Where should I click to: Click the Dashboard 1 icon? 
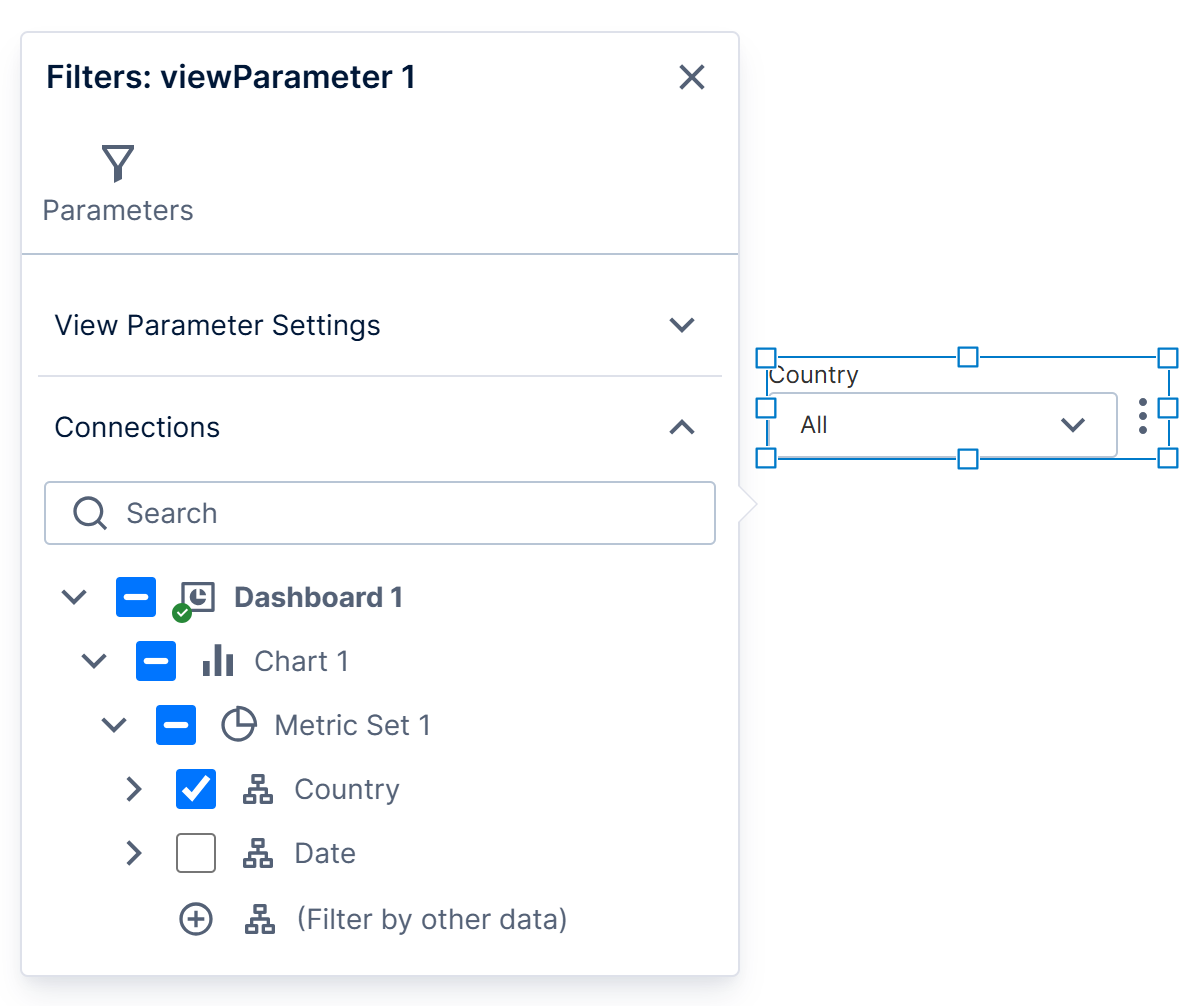point(195,600)
